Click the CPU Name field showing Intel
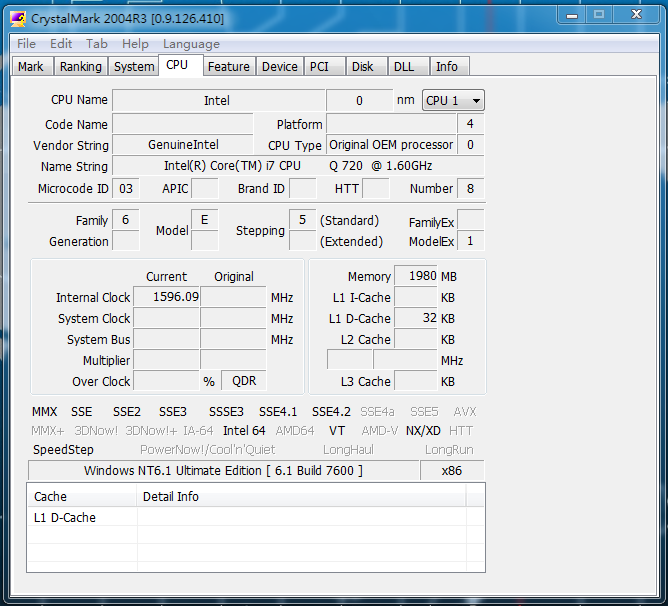 pos(218,101)
